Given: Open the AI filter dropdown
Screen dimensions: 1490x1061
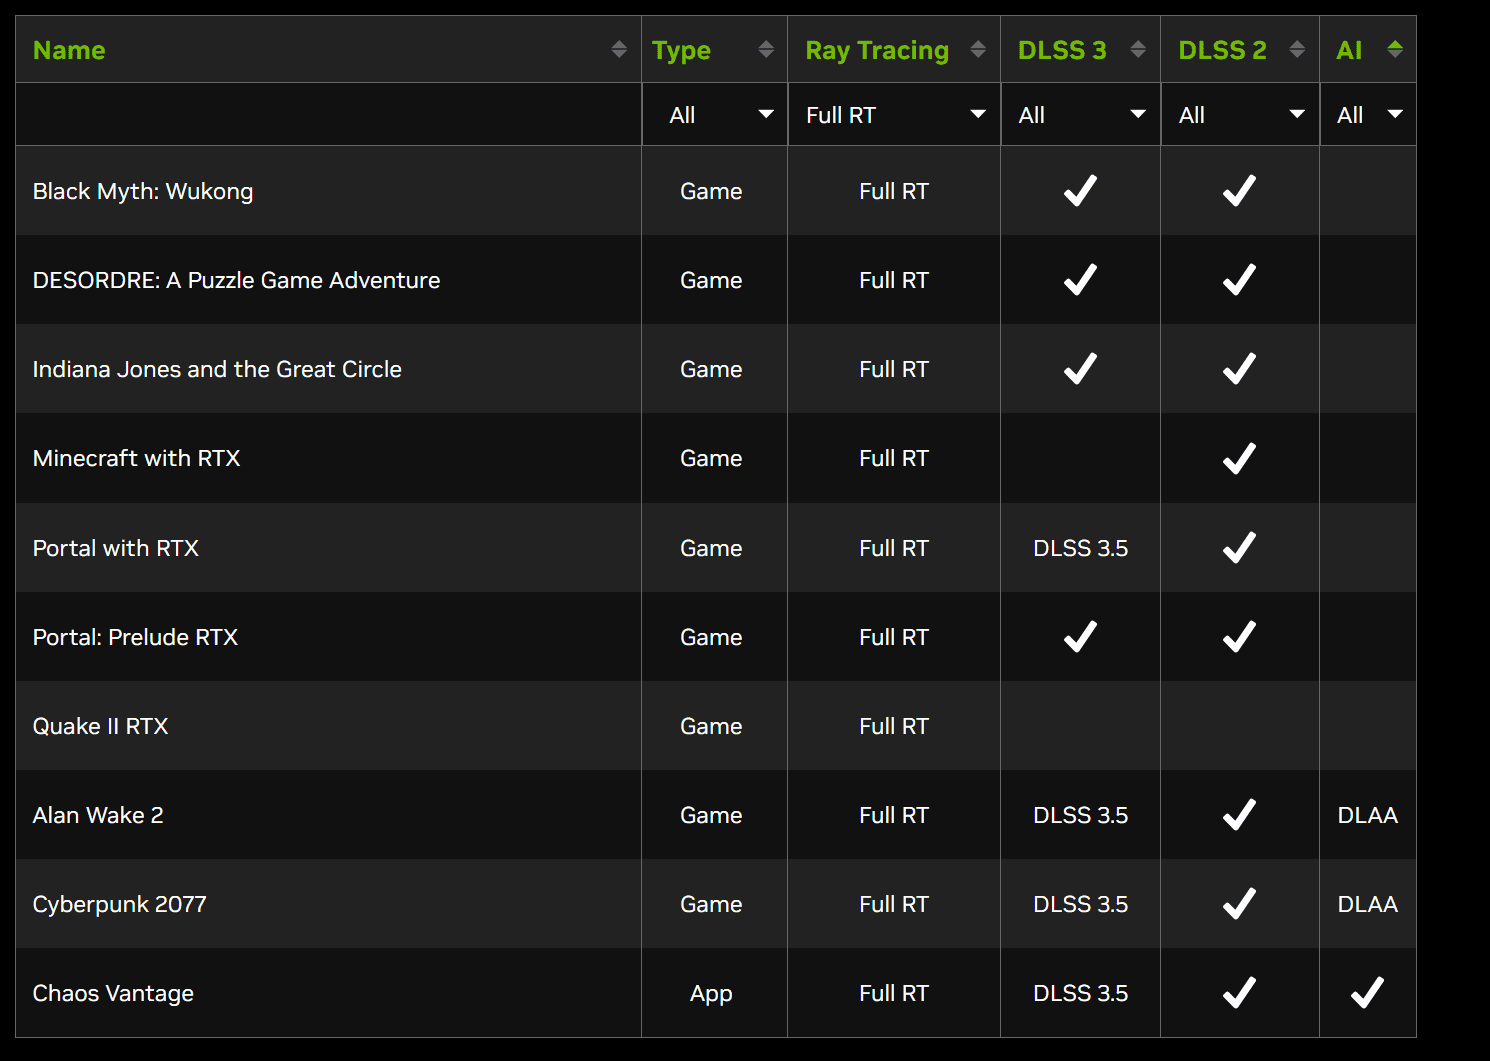Looking at the screenshot, I should click(1368, 115).
